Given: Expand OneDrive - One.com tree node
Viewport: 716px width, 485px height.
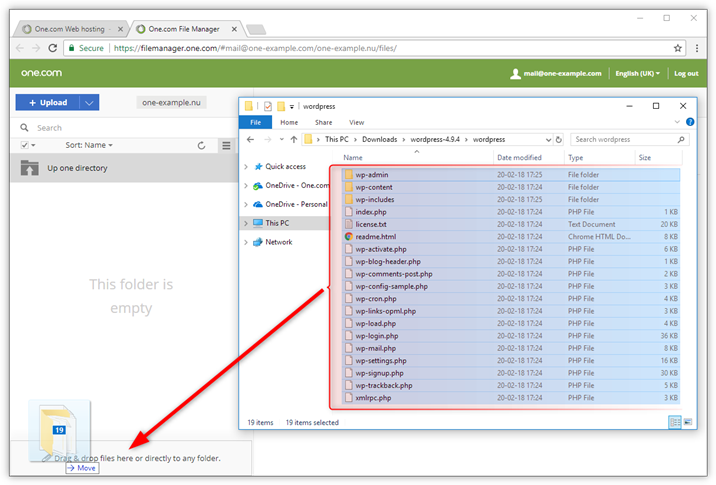Looking at the screenshot, I should 246,185.
